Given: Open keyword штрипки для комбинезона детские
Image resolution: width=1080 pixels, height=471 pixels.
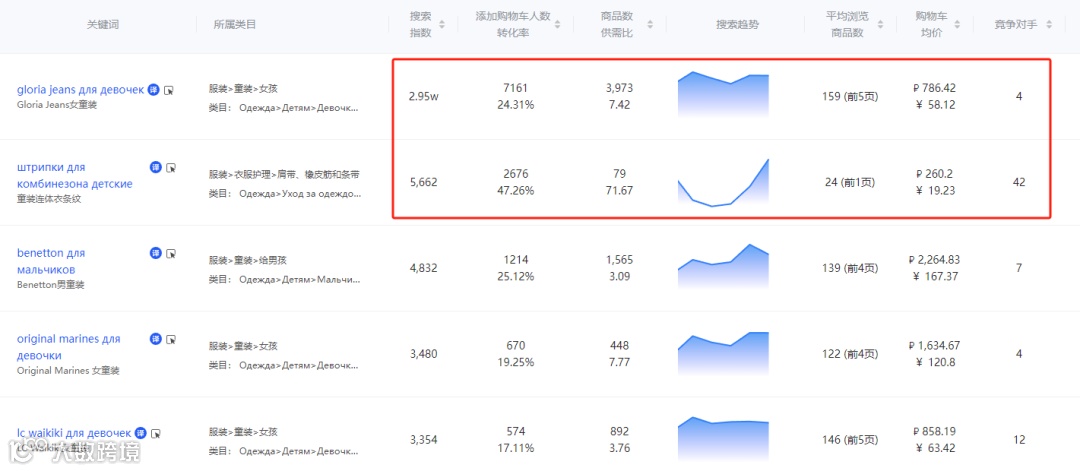Looking at the screenshot, I should coord(74,176).
